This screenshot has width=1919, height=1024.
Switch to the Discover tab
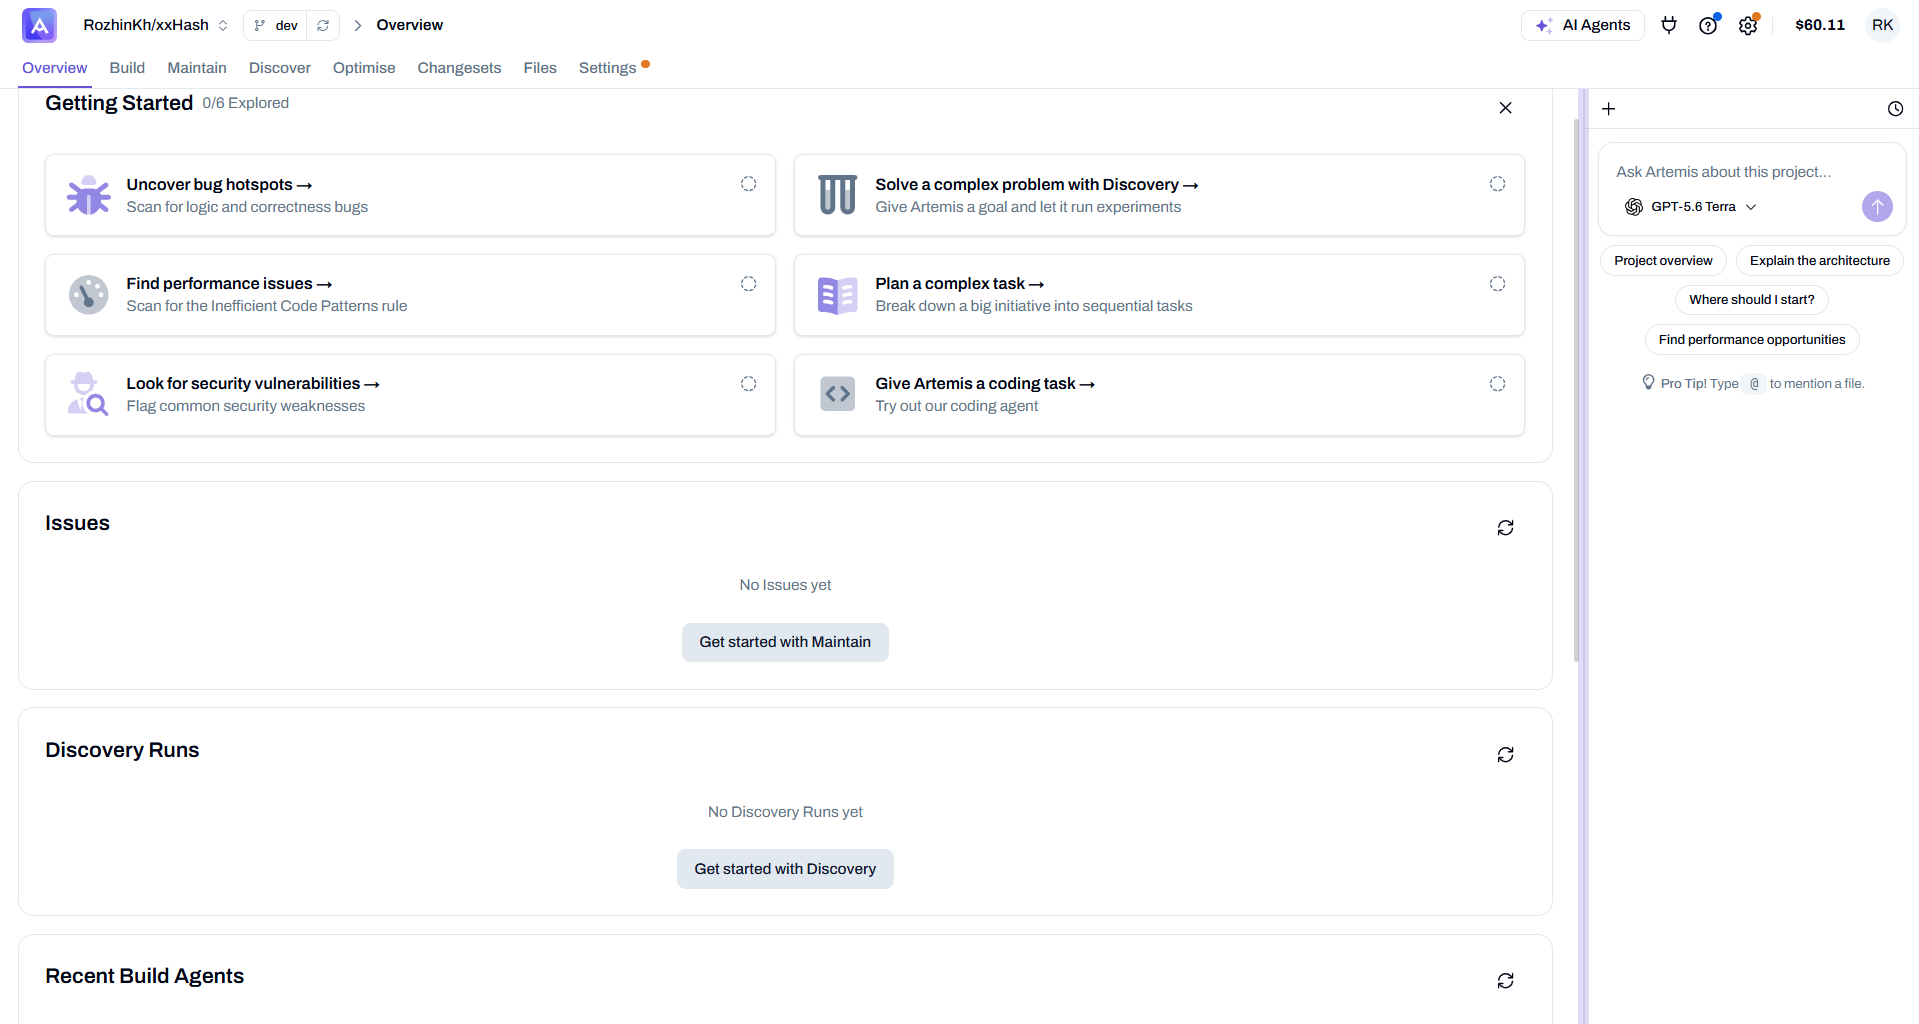coord(280,68)
